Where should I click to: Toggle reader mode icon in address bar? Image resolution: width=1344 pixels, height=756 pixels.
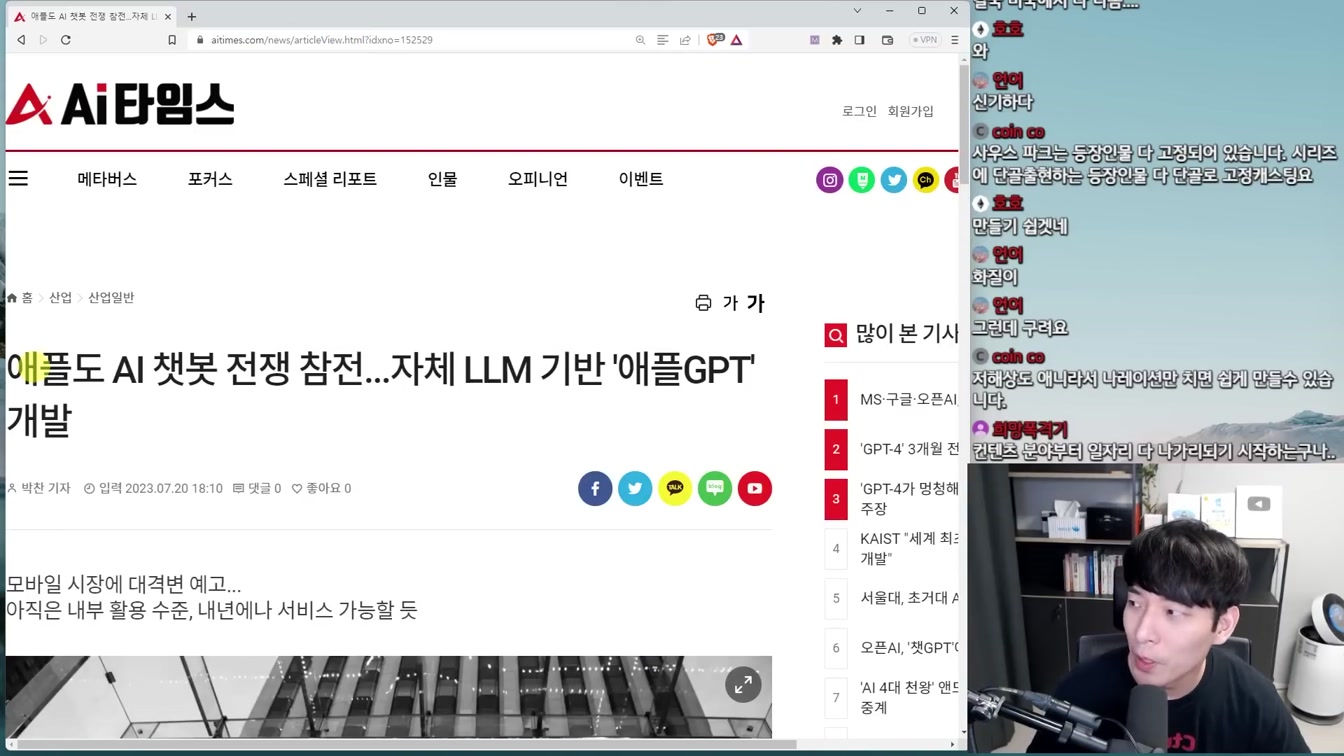point(662,40)
